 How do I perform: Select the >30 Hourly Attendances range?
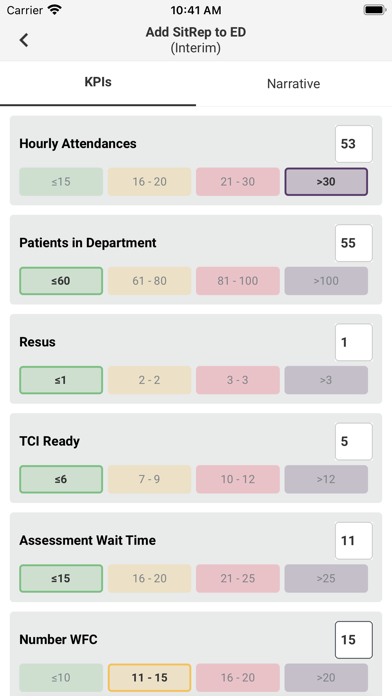tap(326, 182)
